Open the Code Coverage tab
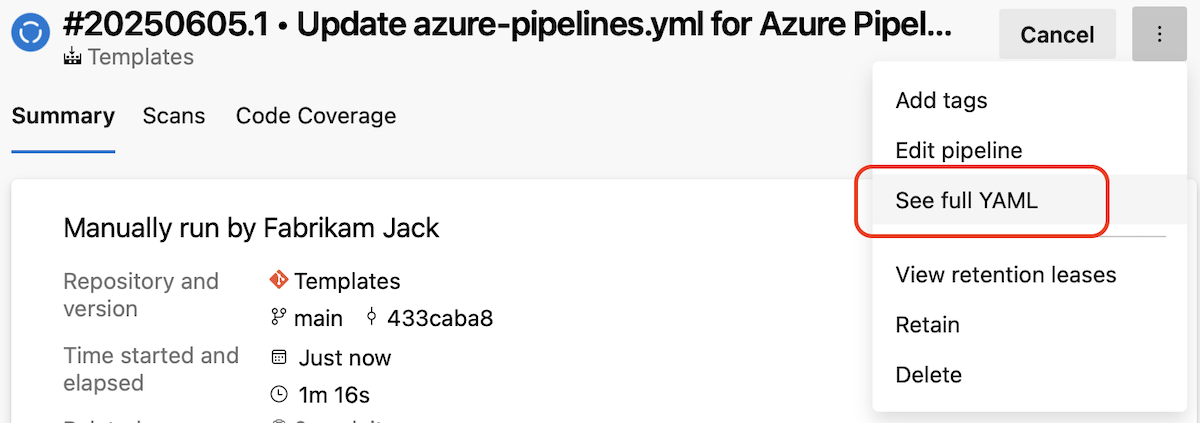This screenshot has height=423, width=1200. pos(316,116)
